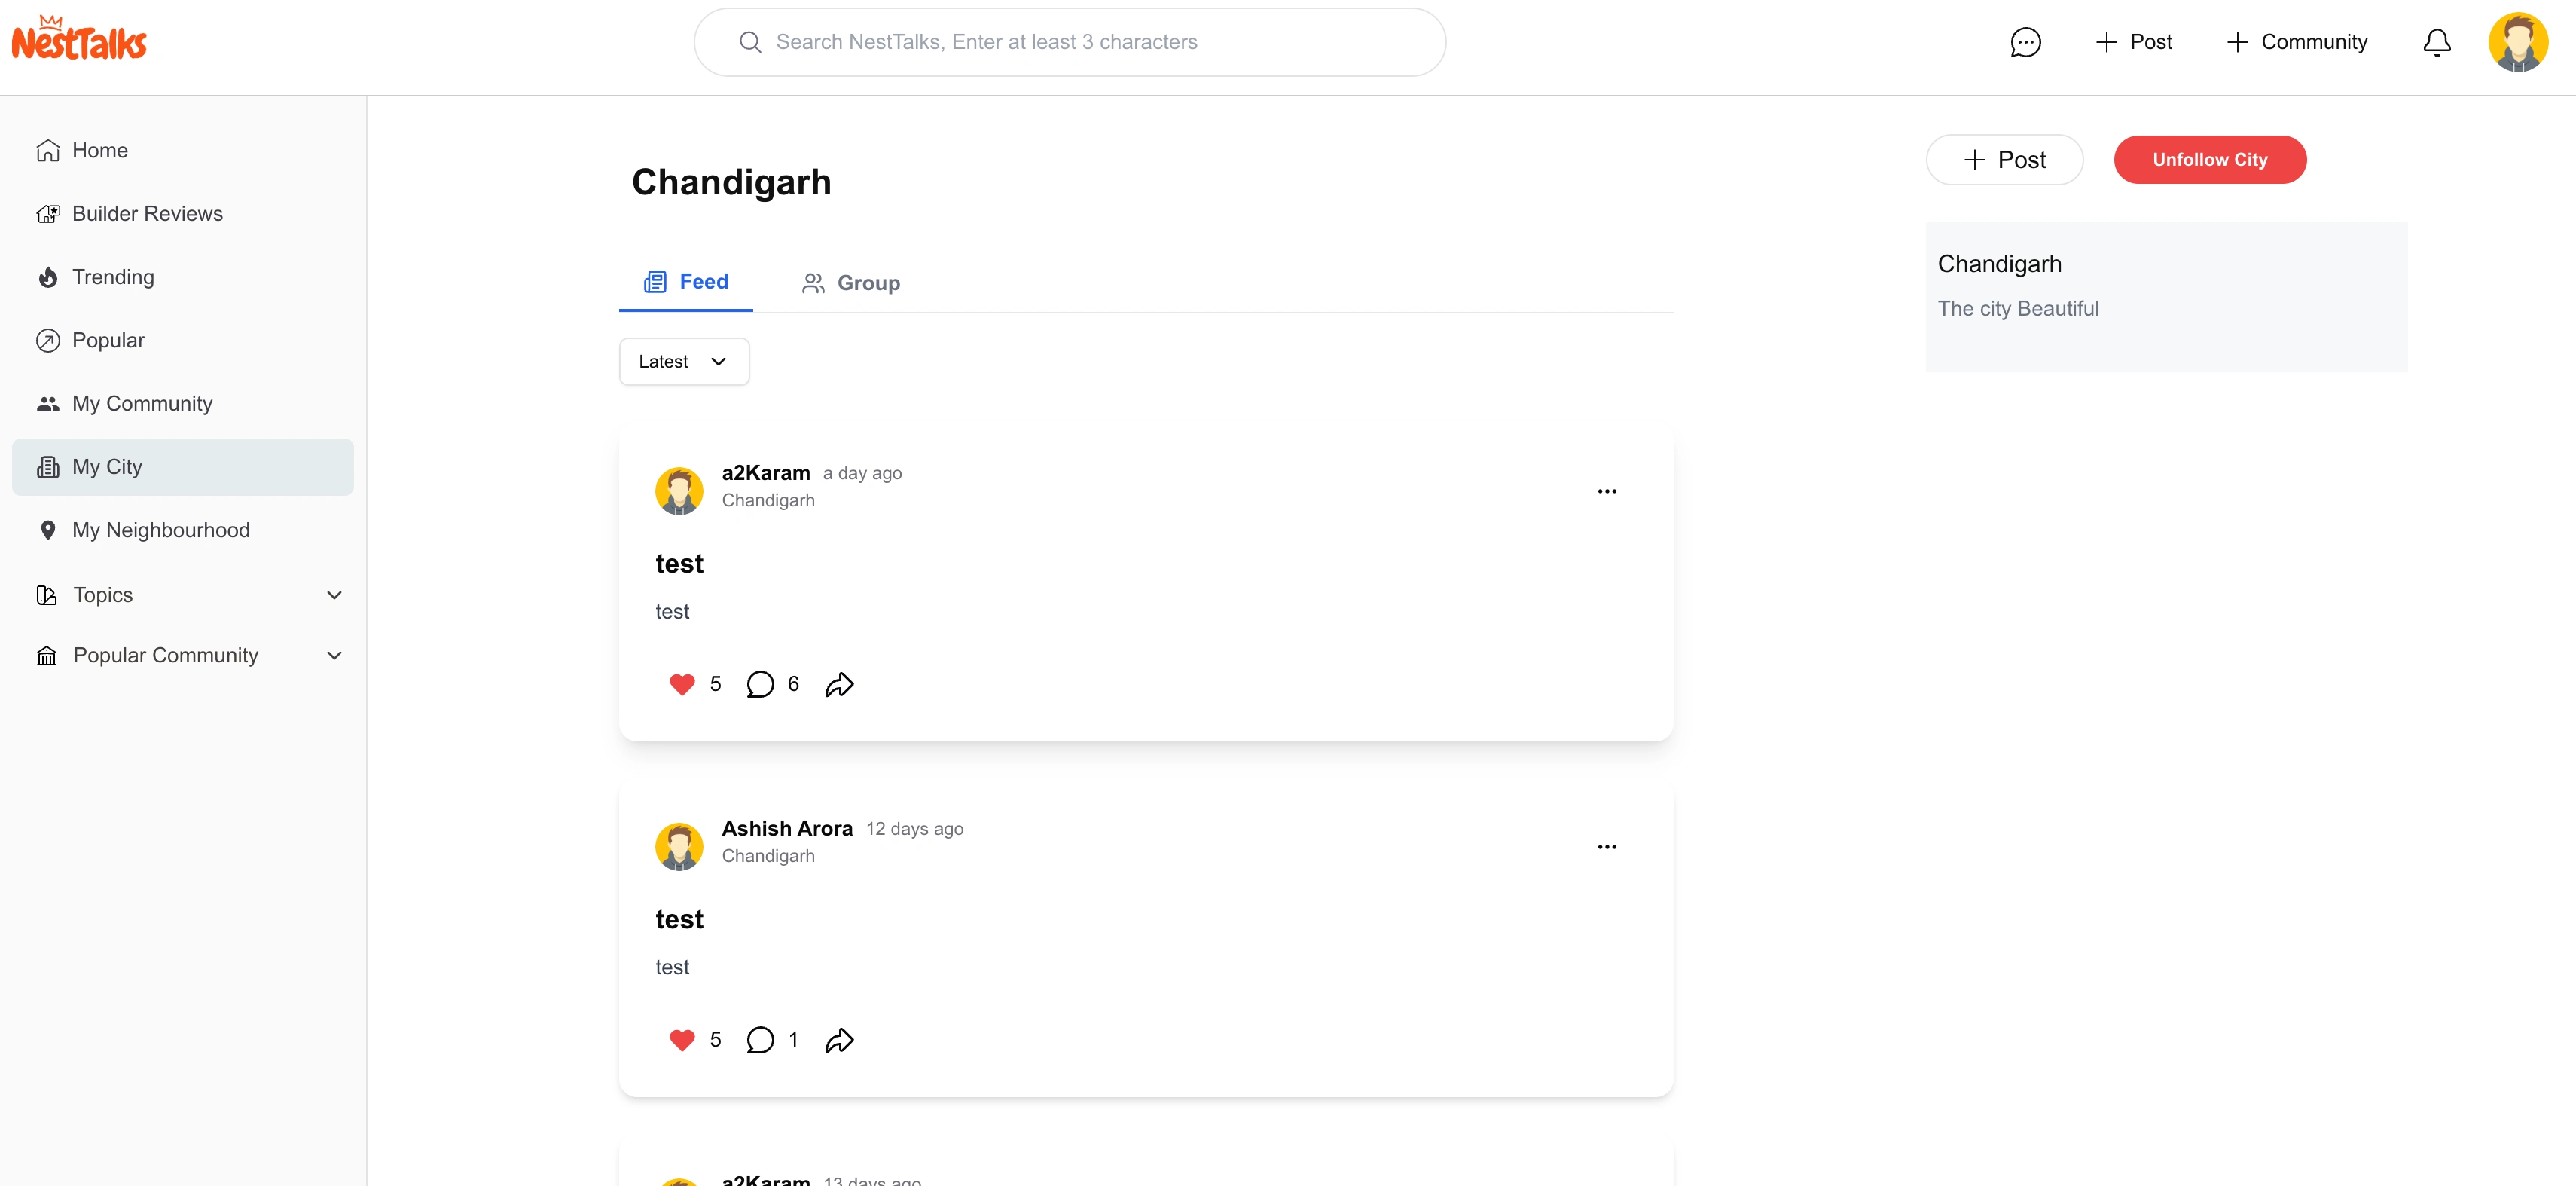Open the three-dot menu on a2Karam's post
2576x1186 pixels.
pyautogui.click(x=1606, y=491)
